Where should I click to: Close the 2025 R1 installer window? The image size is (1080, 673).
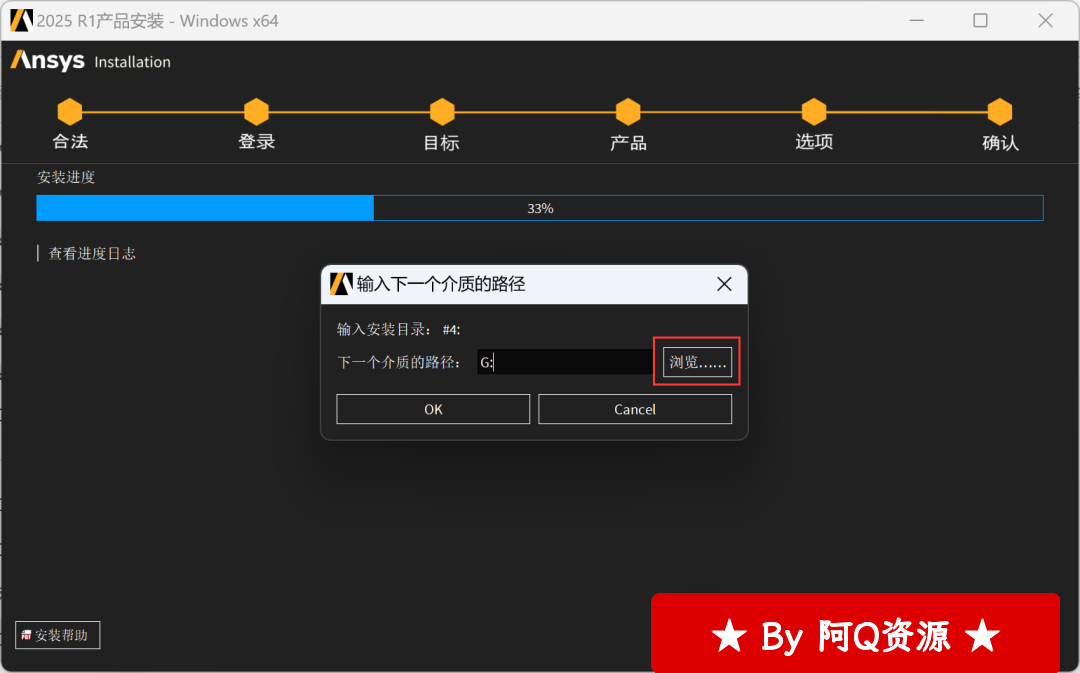(x=1046, y=21)
